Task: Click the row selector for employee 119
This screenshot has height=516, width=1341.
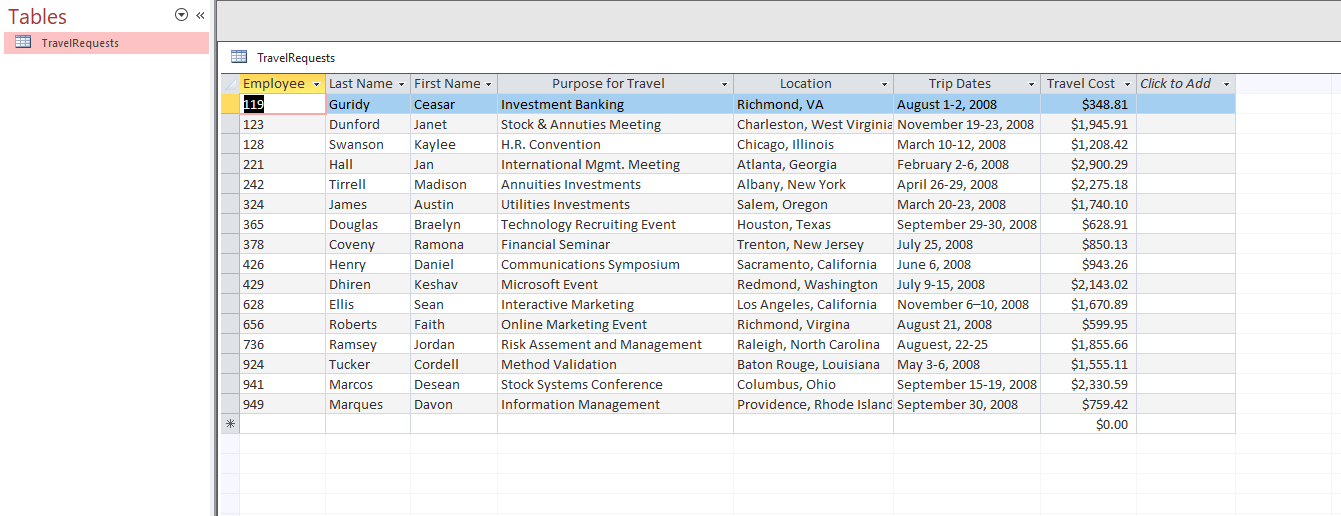Action: coord(230,104)
